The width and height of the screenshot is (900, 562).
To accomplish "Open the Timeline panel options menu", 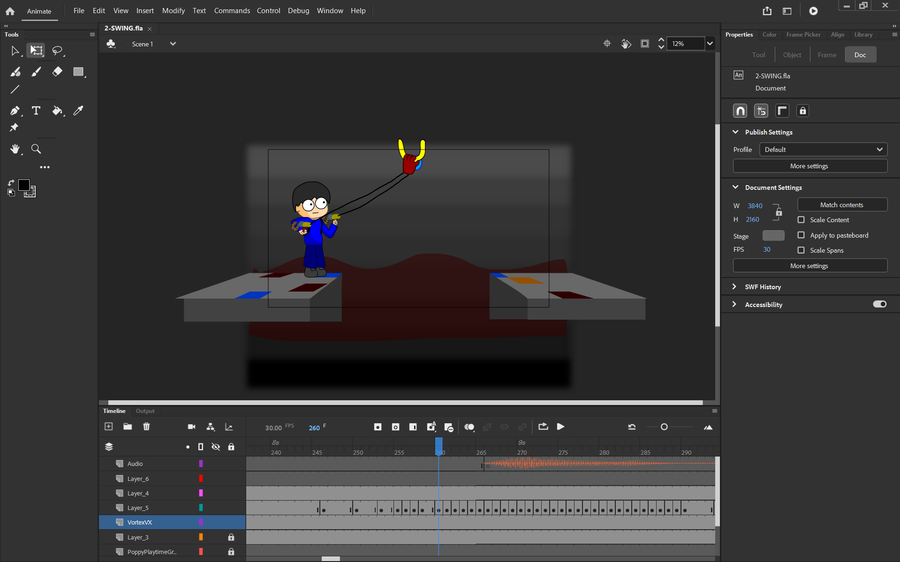I will click(x=715, y=411).
